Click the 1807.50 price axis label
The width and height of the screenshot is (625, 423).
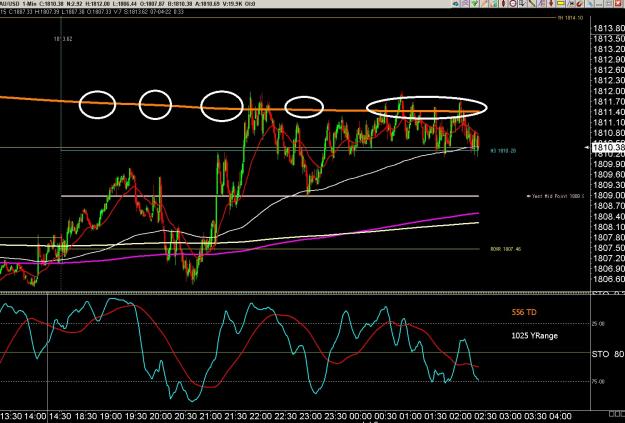click(609, 248)
